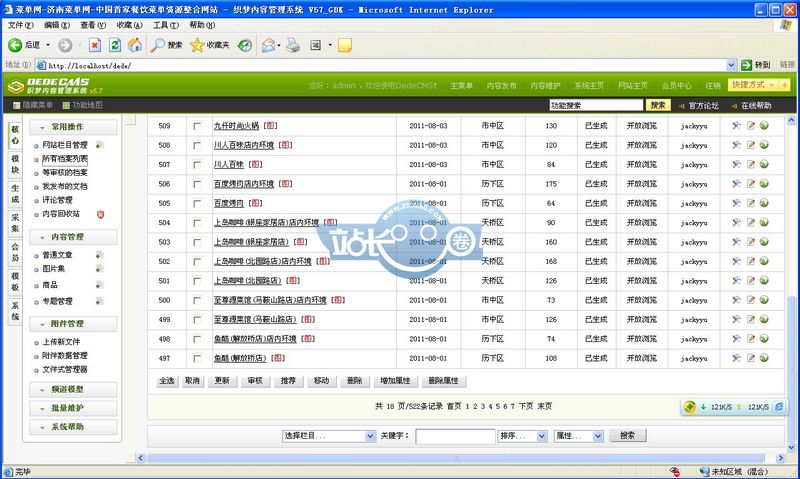Click the attribute tool icon in row 508
The image size is (800, 479).
coord(736,145)
